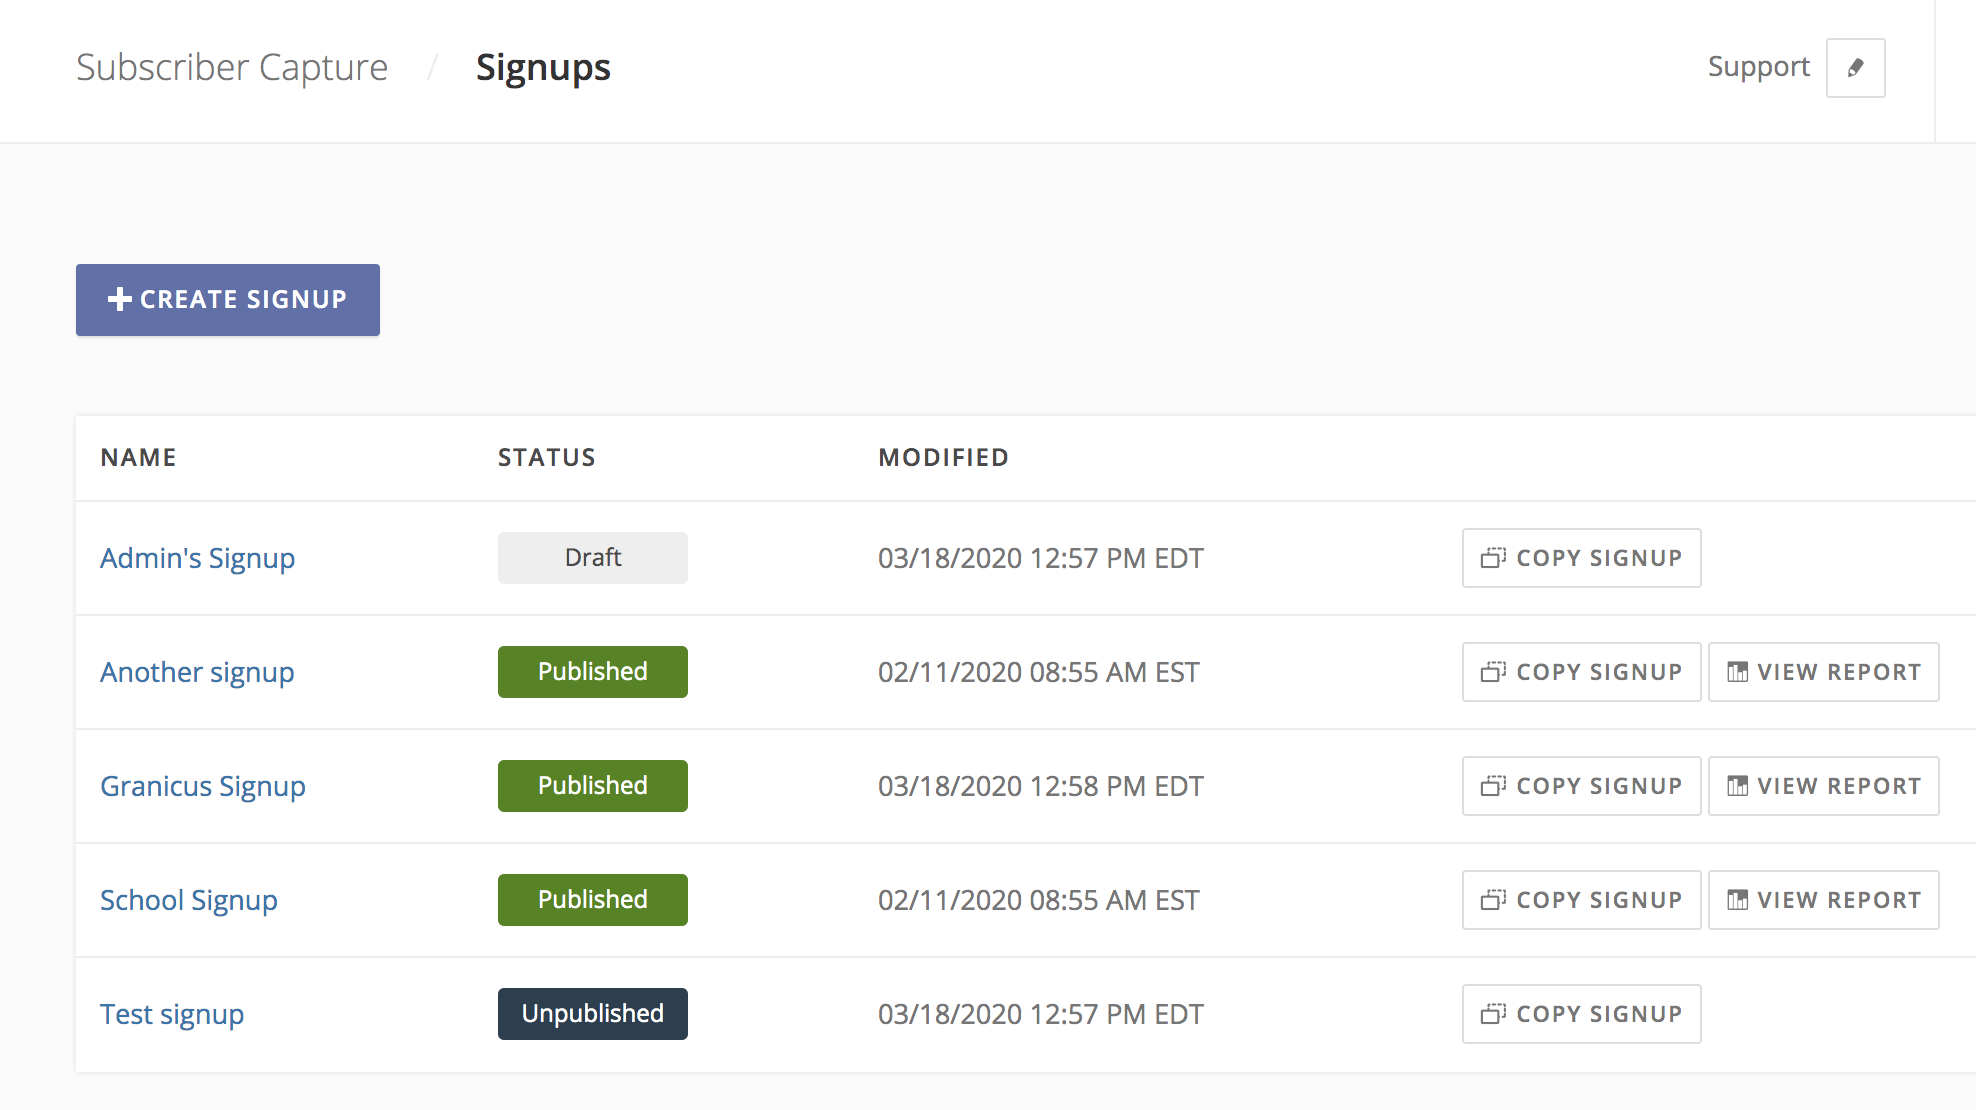Click the View Report icon for Granicus Signup
Screen dimensions: 1976x1110
pos(1737,786)
